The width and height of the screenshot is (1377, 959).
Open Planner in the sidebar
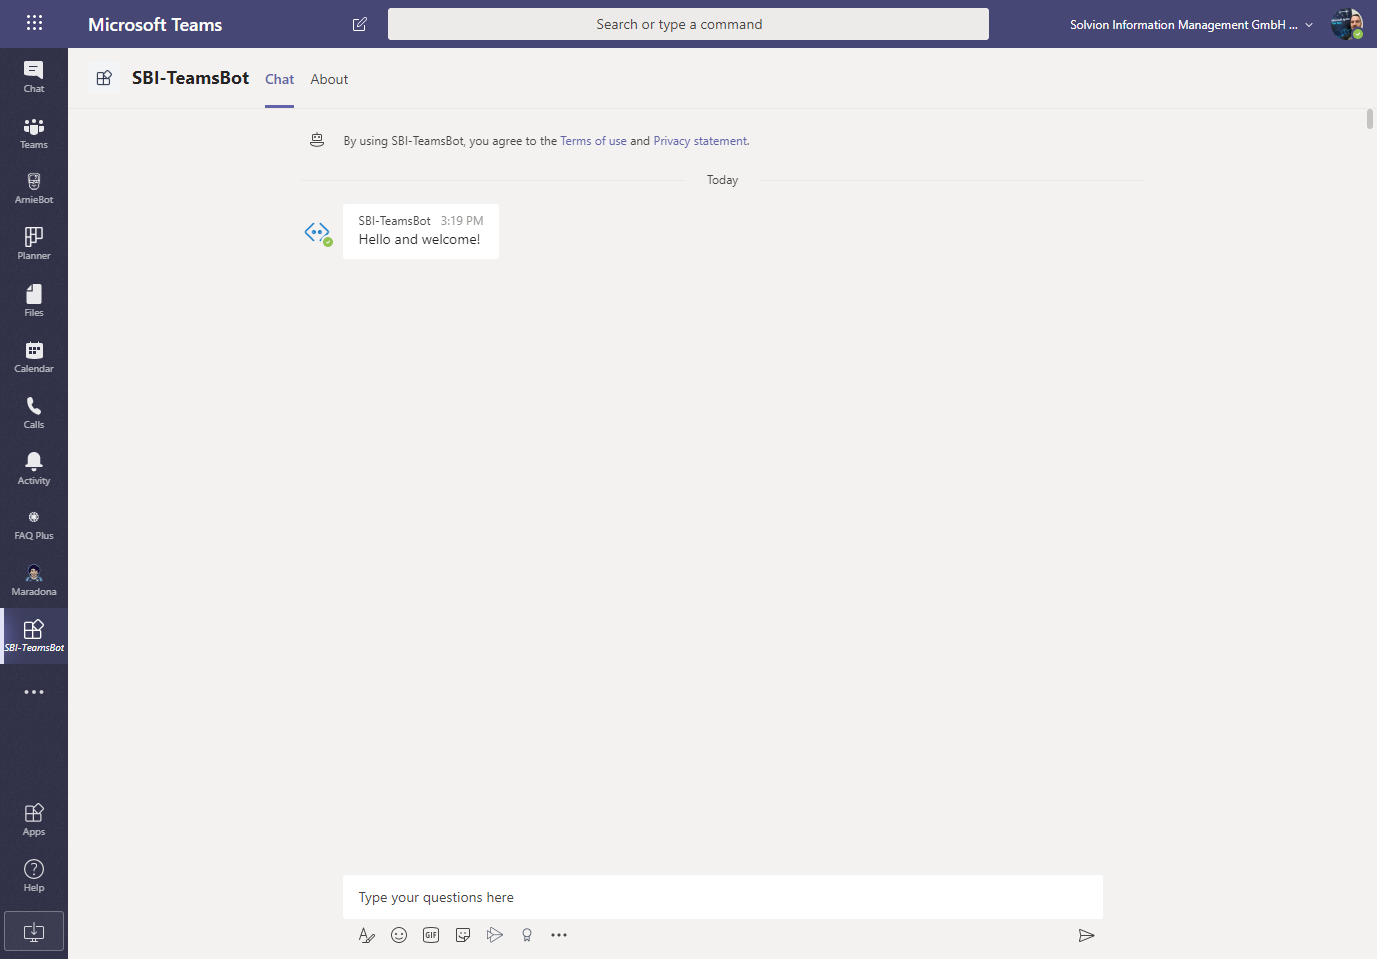[34, 244]
